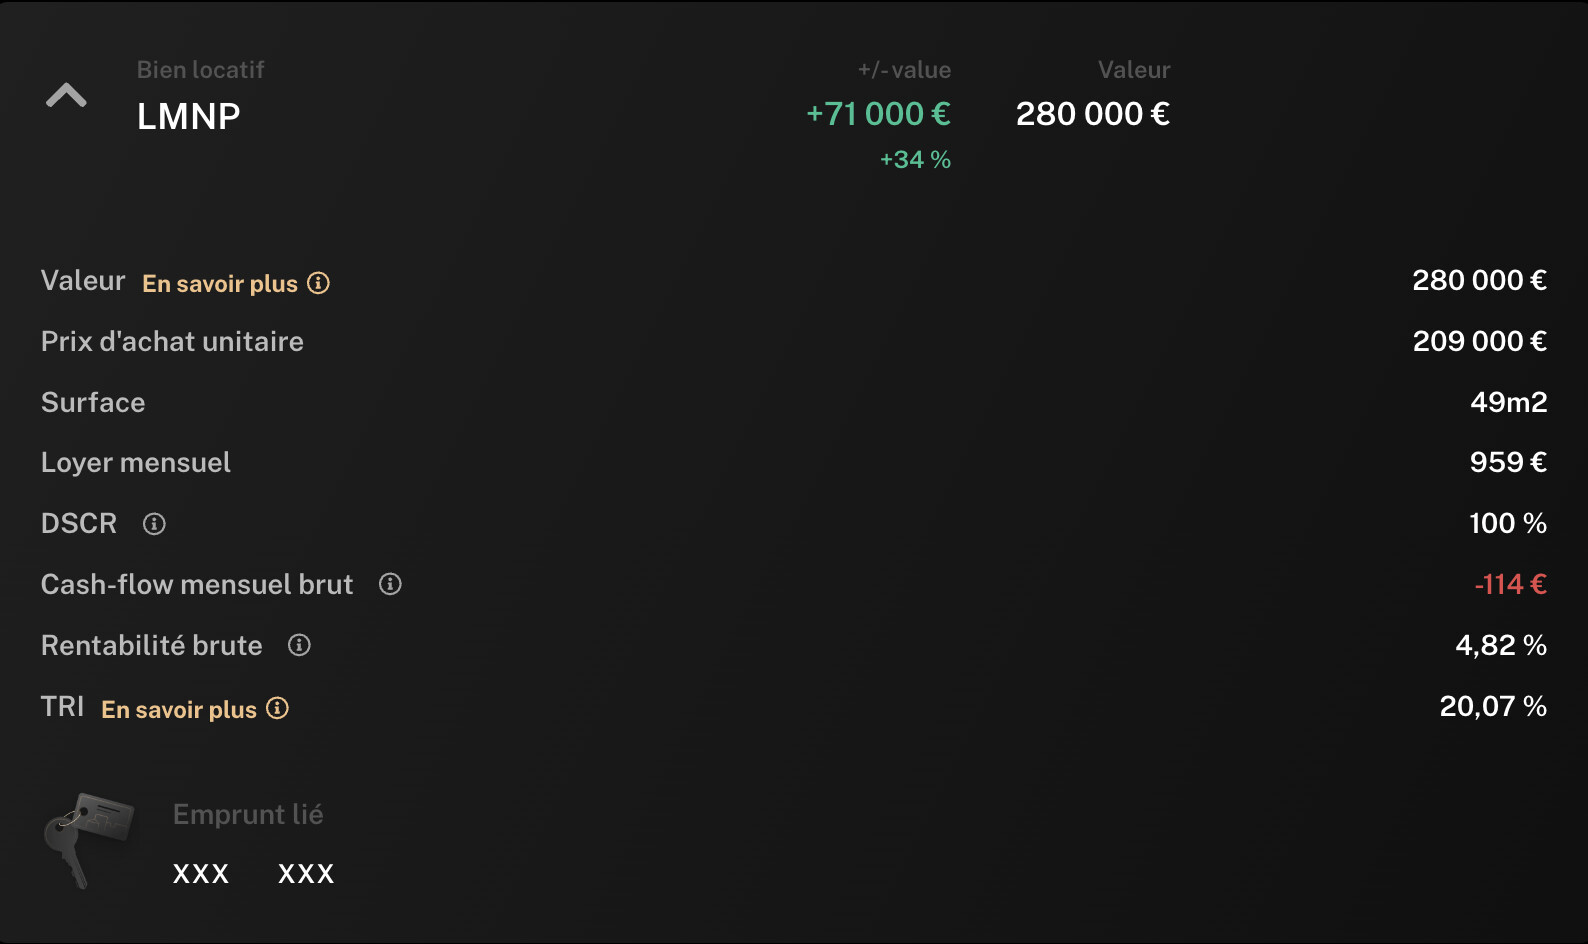Screen dimensions: 1588x944
Task: Click the negative cash-flow value -114 €
Action: click(x=1511, y=585)
